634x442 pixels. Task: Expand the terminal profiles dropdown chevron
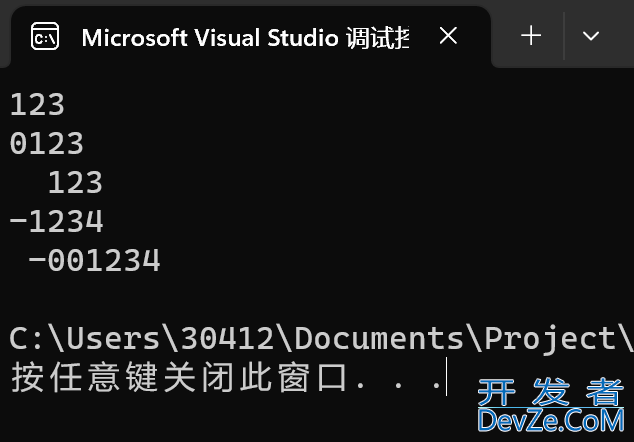591,36
